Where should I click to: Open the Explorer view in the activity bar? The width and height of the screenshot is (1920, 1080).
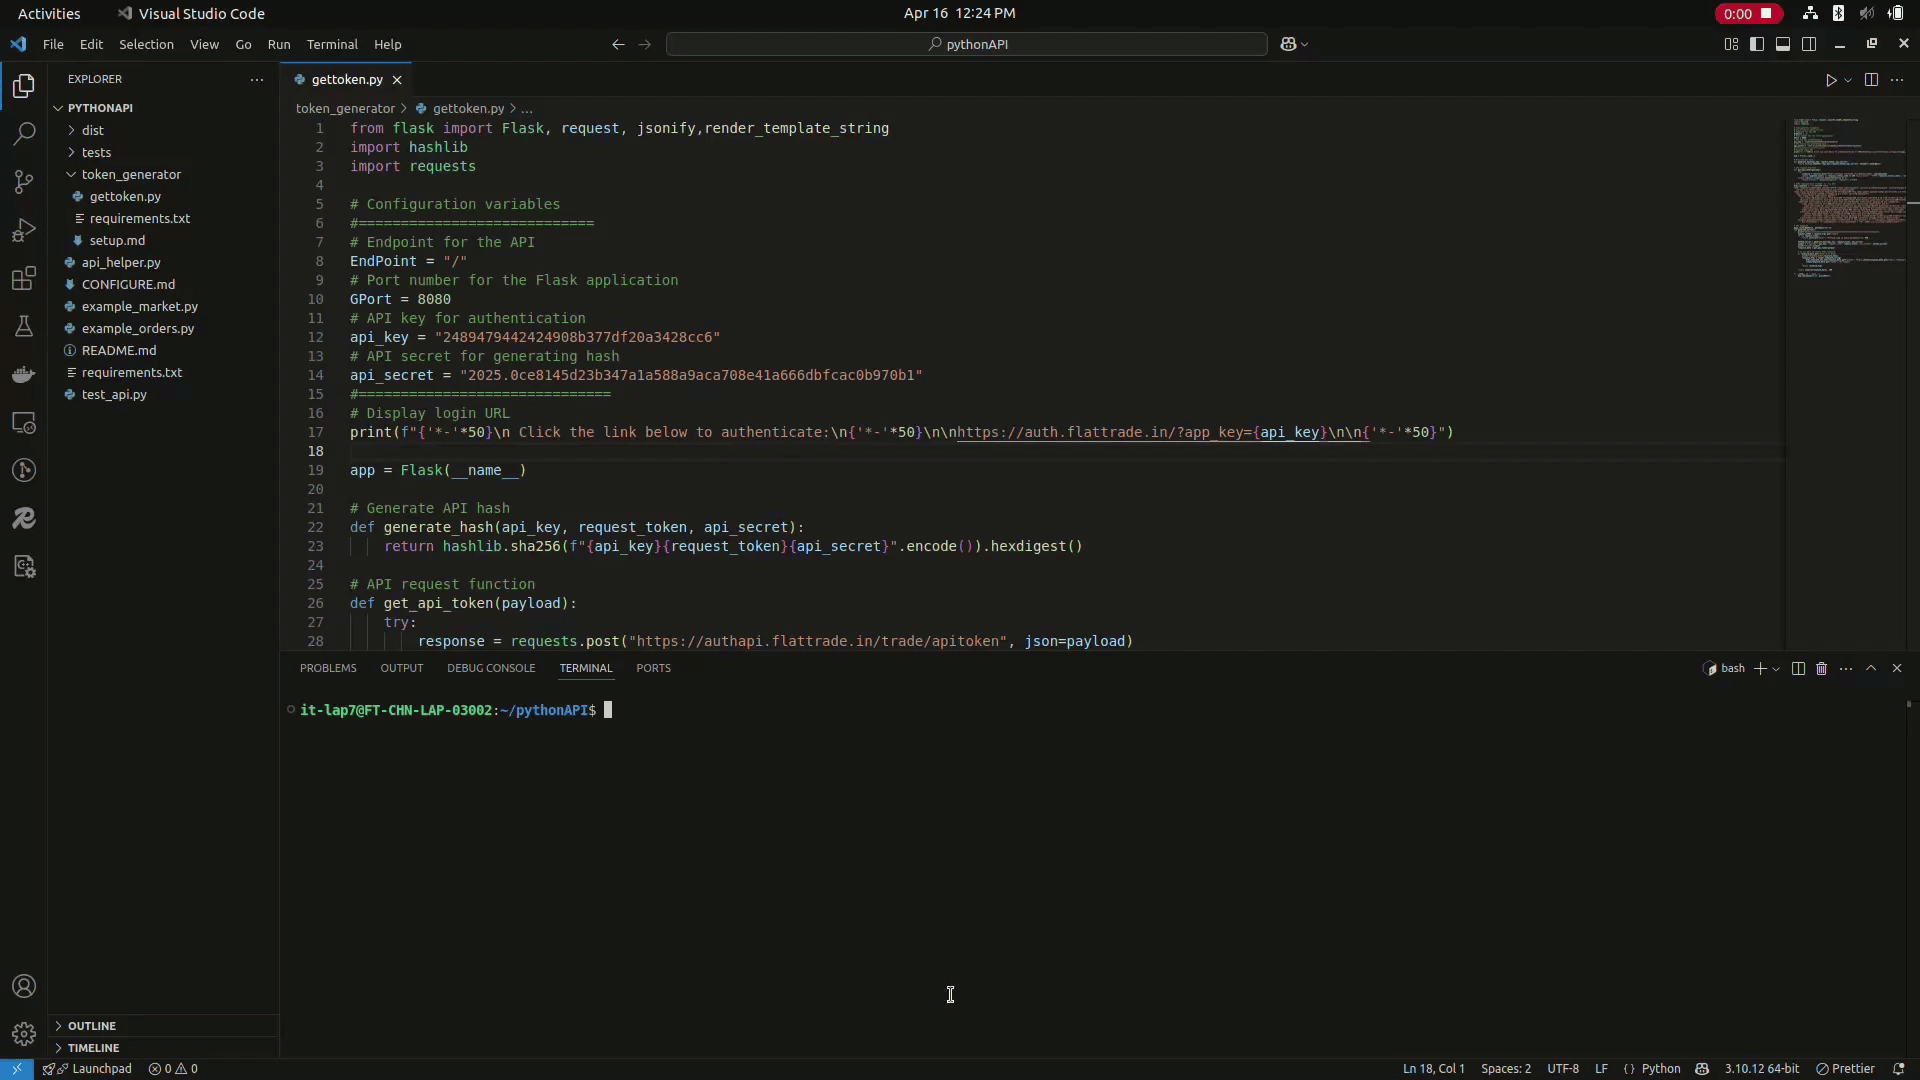click(x=24, y=86)
